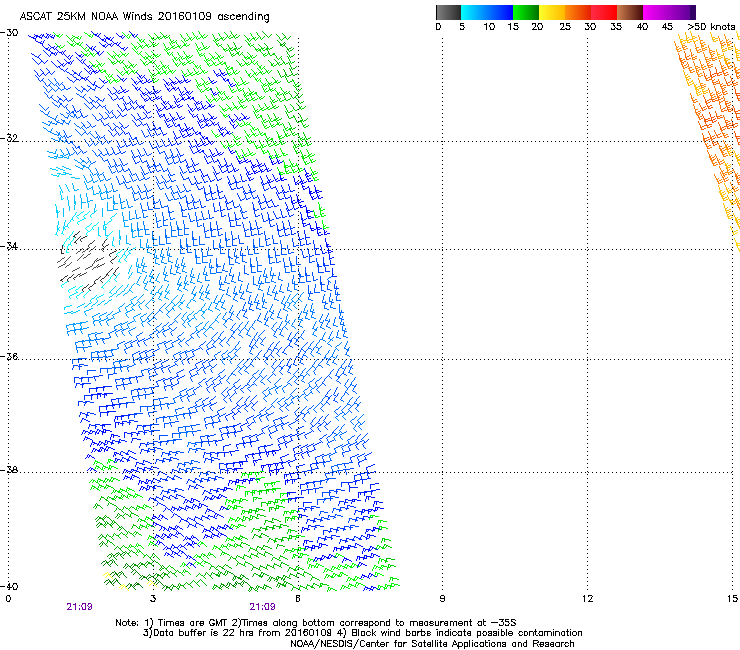The height and width of the screenshot is (650, 740).
Task: Click the '10' legend scale value
Action: (489, 26)
